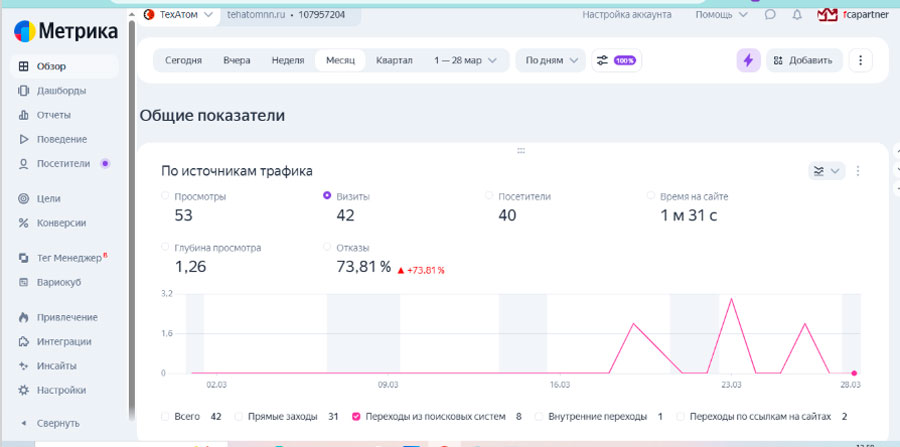Image resolution: width=900 pixels, height=447 pixels.
Task: Click the chart peak near 23.03
Action: (x=731, y=299)
